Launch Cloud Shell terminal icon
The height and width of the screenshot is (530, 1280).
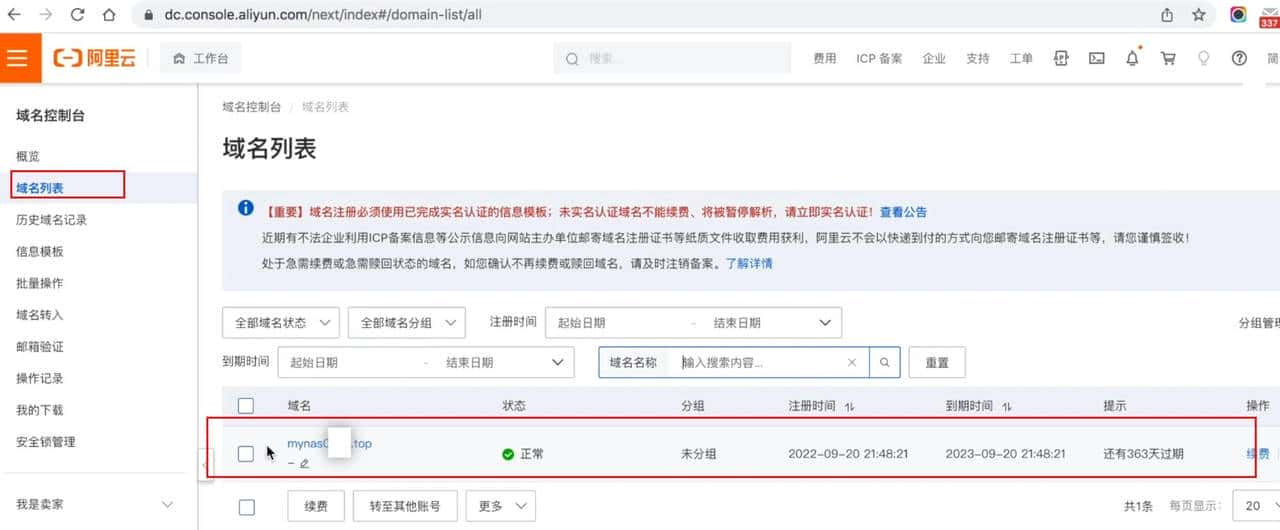[1097, 59]
